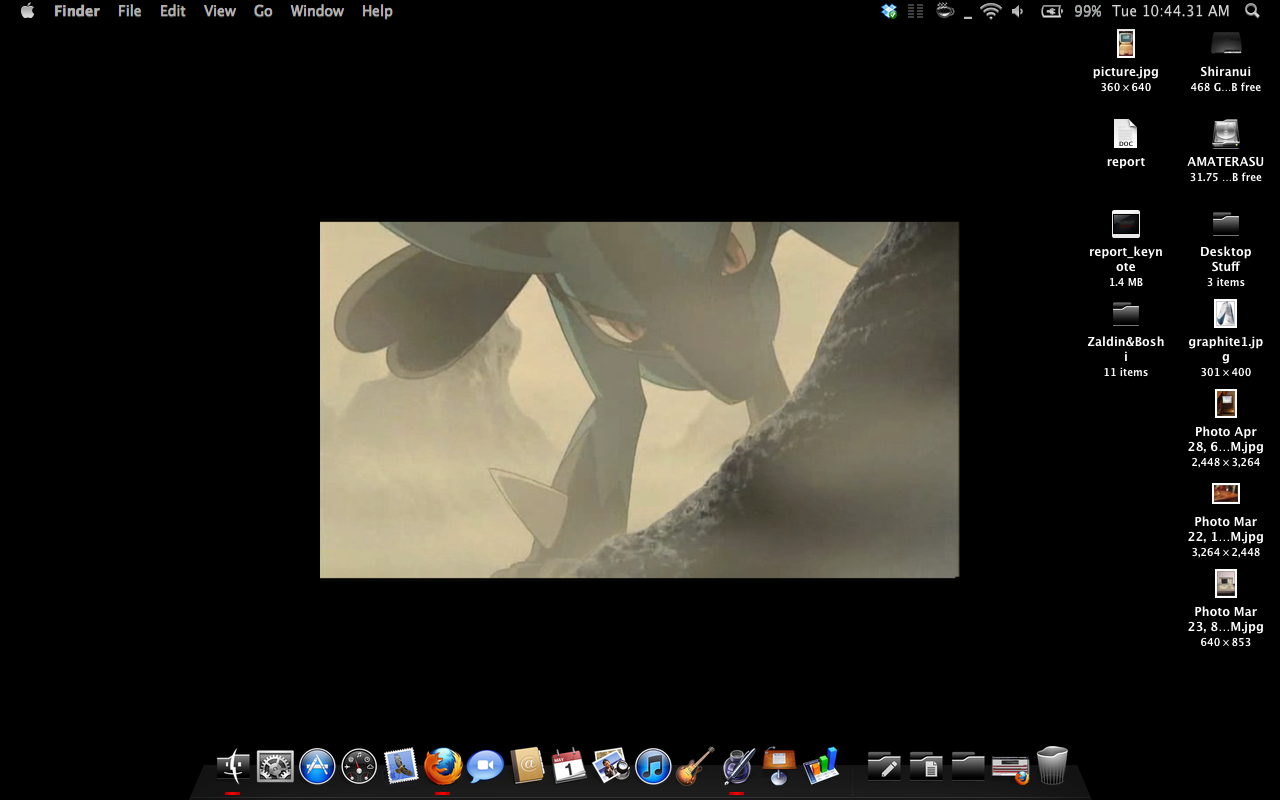Click the battery status indicator
The image size is (1280, 800).
1052,11
